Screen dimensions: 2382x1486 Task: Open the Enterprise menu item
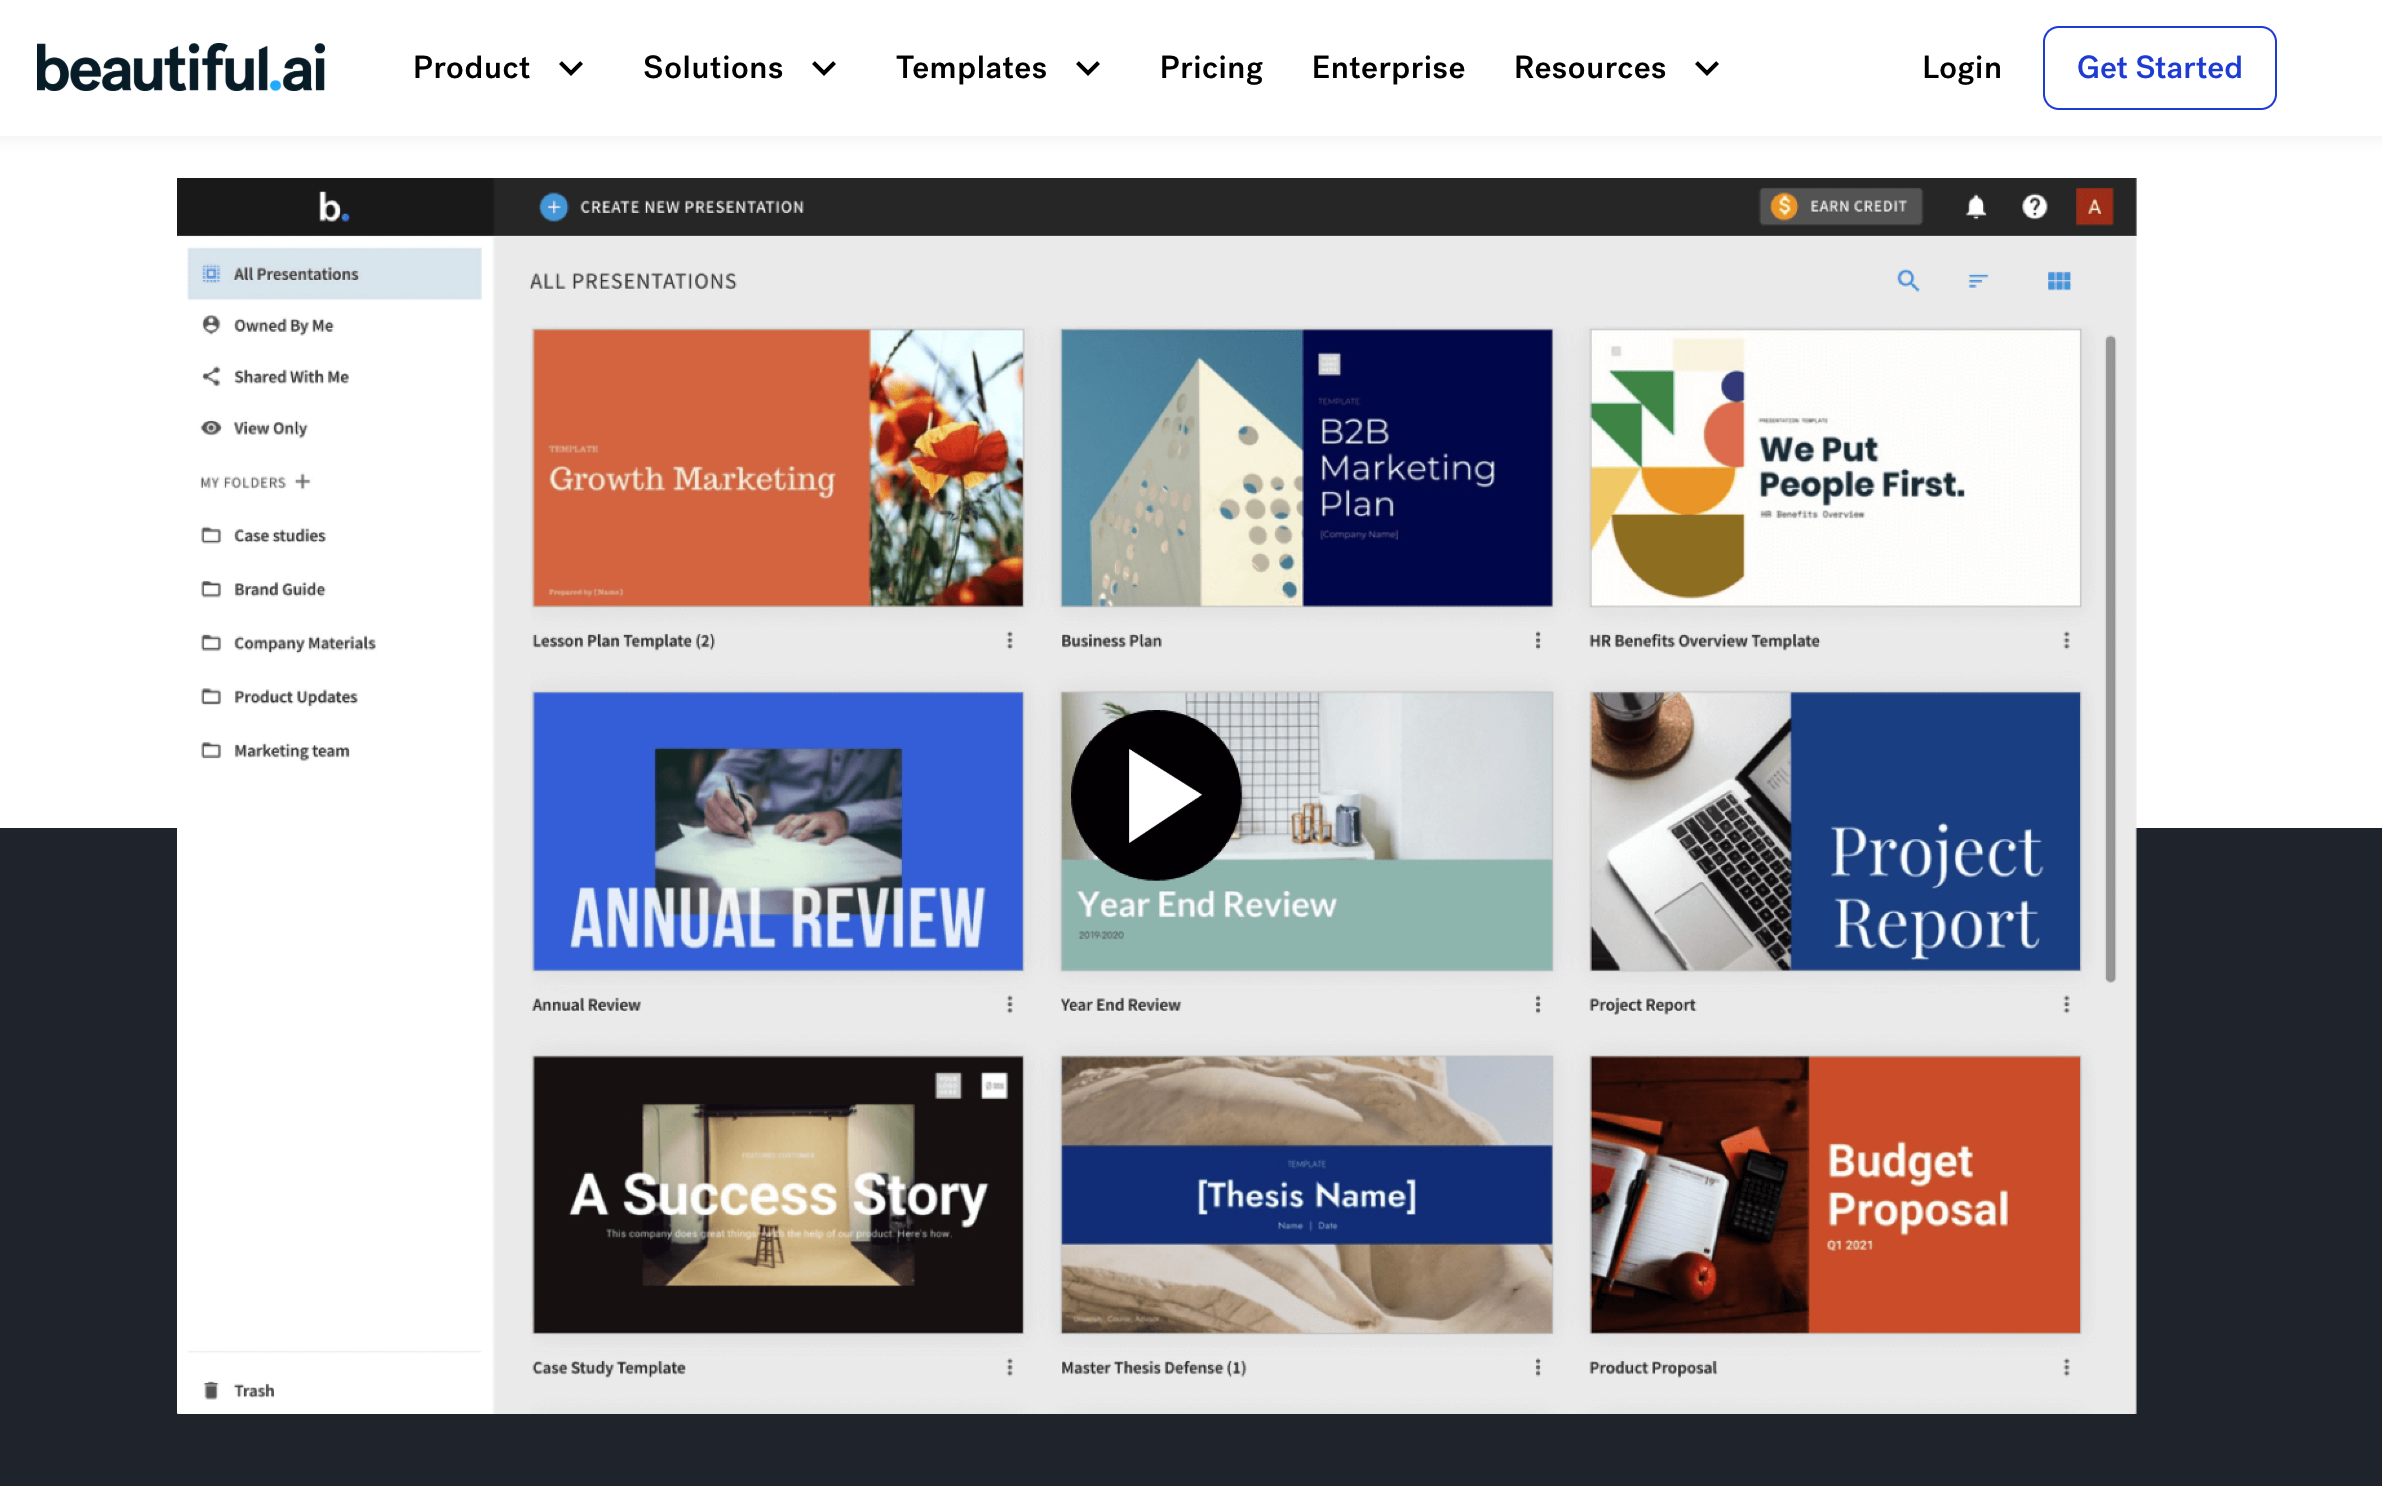click(1388, 68)
